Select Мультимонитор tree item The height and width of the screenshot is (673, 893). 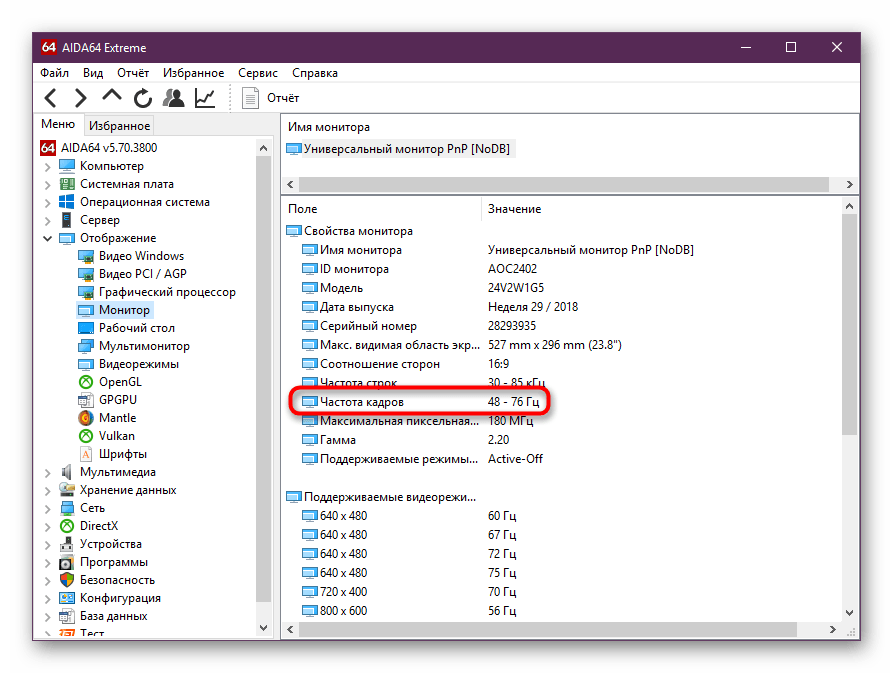(x=144, y=346)
